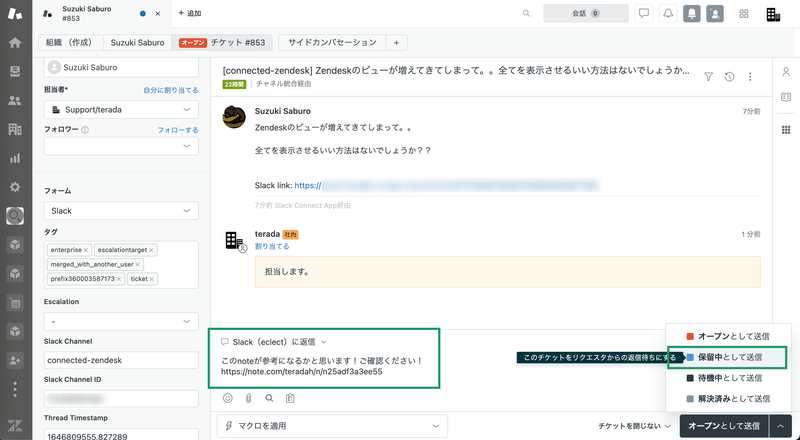Screen dimensions: 800x440
Task: Click the clipboard icon in composer toolbar
Action: pyautogui.click(x=290, y=398)
